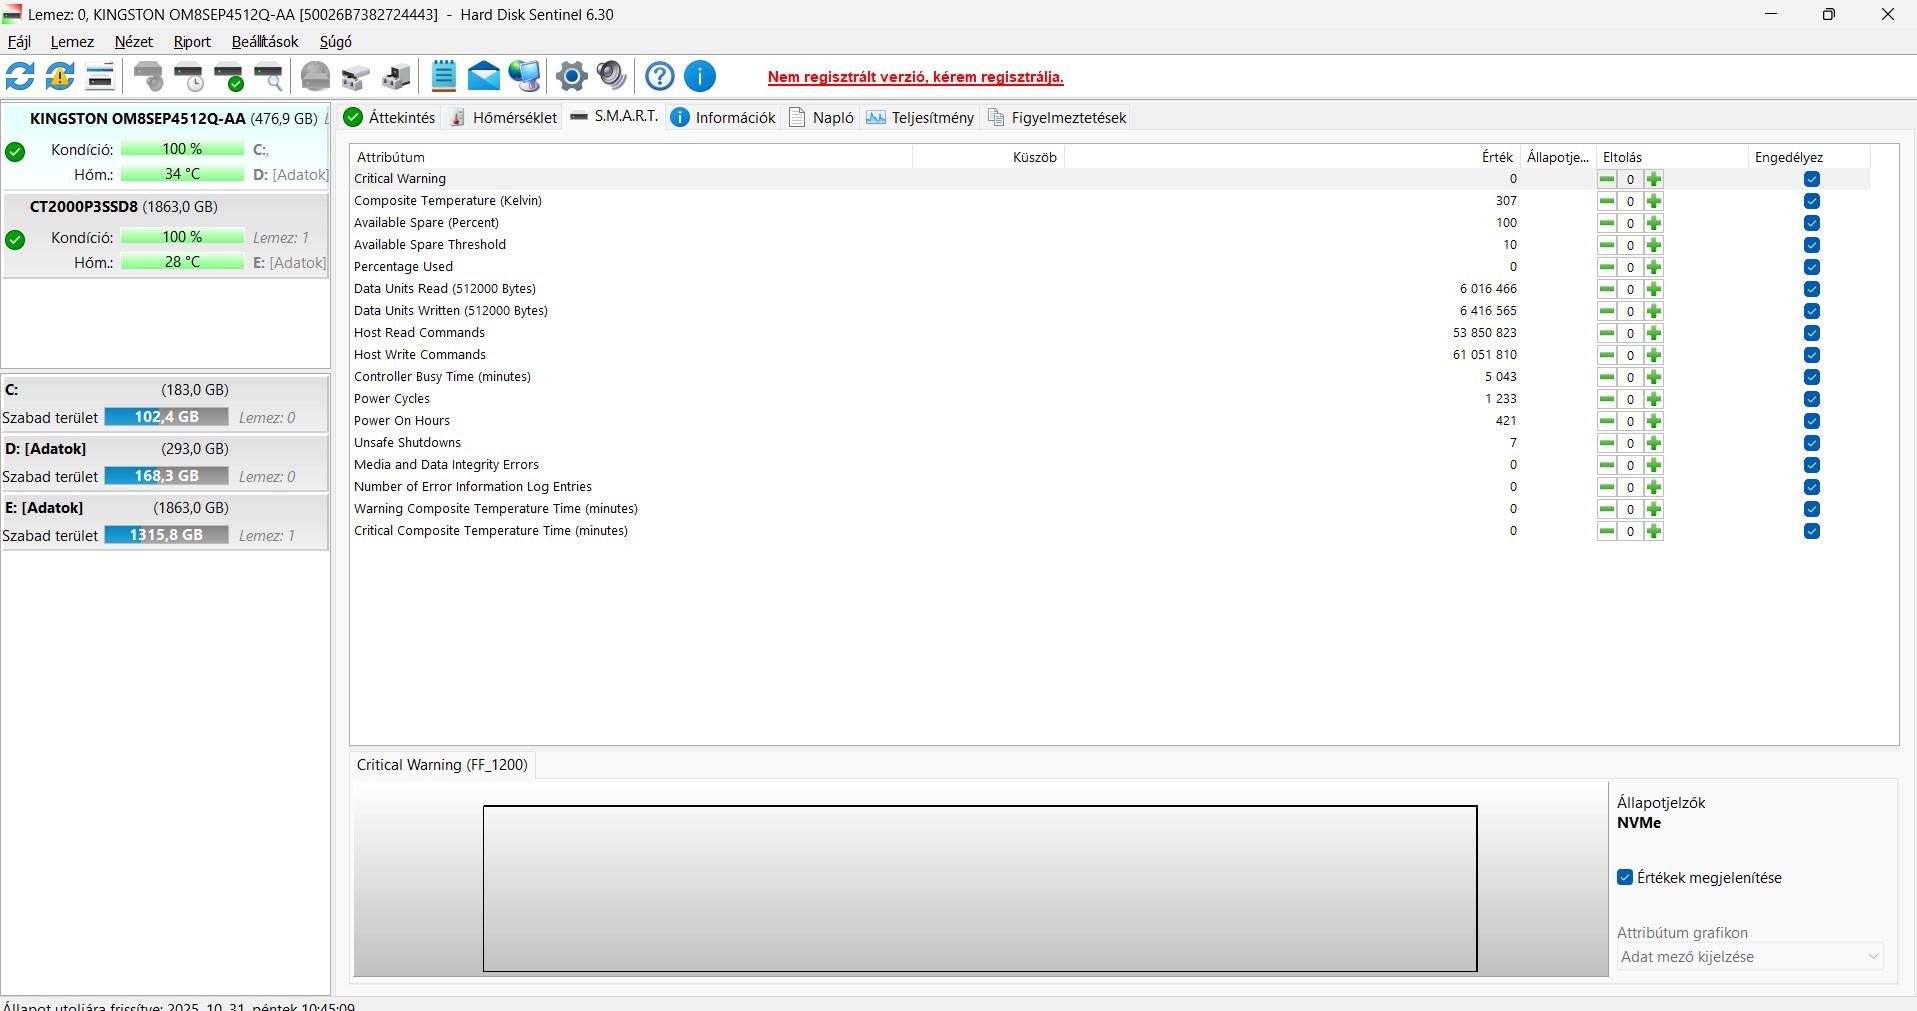Image resolution: width=1917 pixels, height=1011 pixels.
Task: Click the speaker sound toolbar icon
Action: [611, 76]
